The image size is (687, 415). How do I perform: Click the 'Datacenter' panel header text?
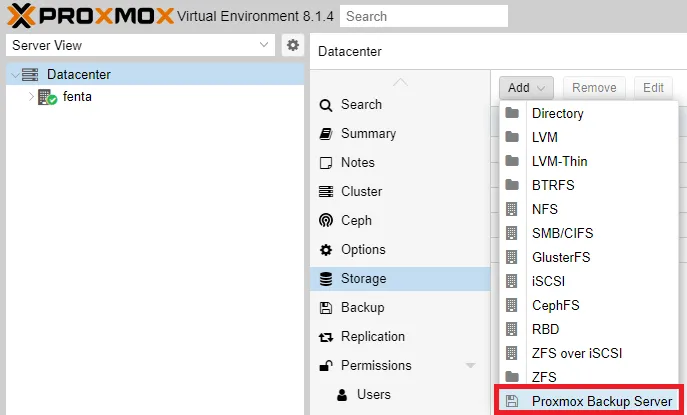tap(350, 51)
